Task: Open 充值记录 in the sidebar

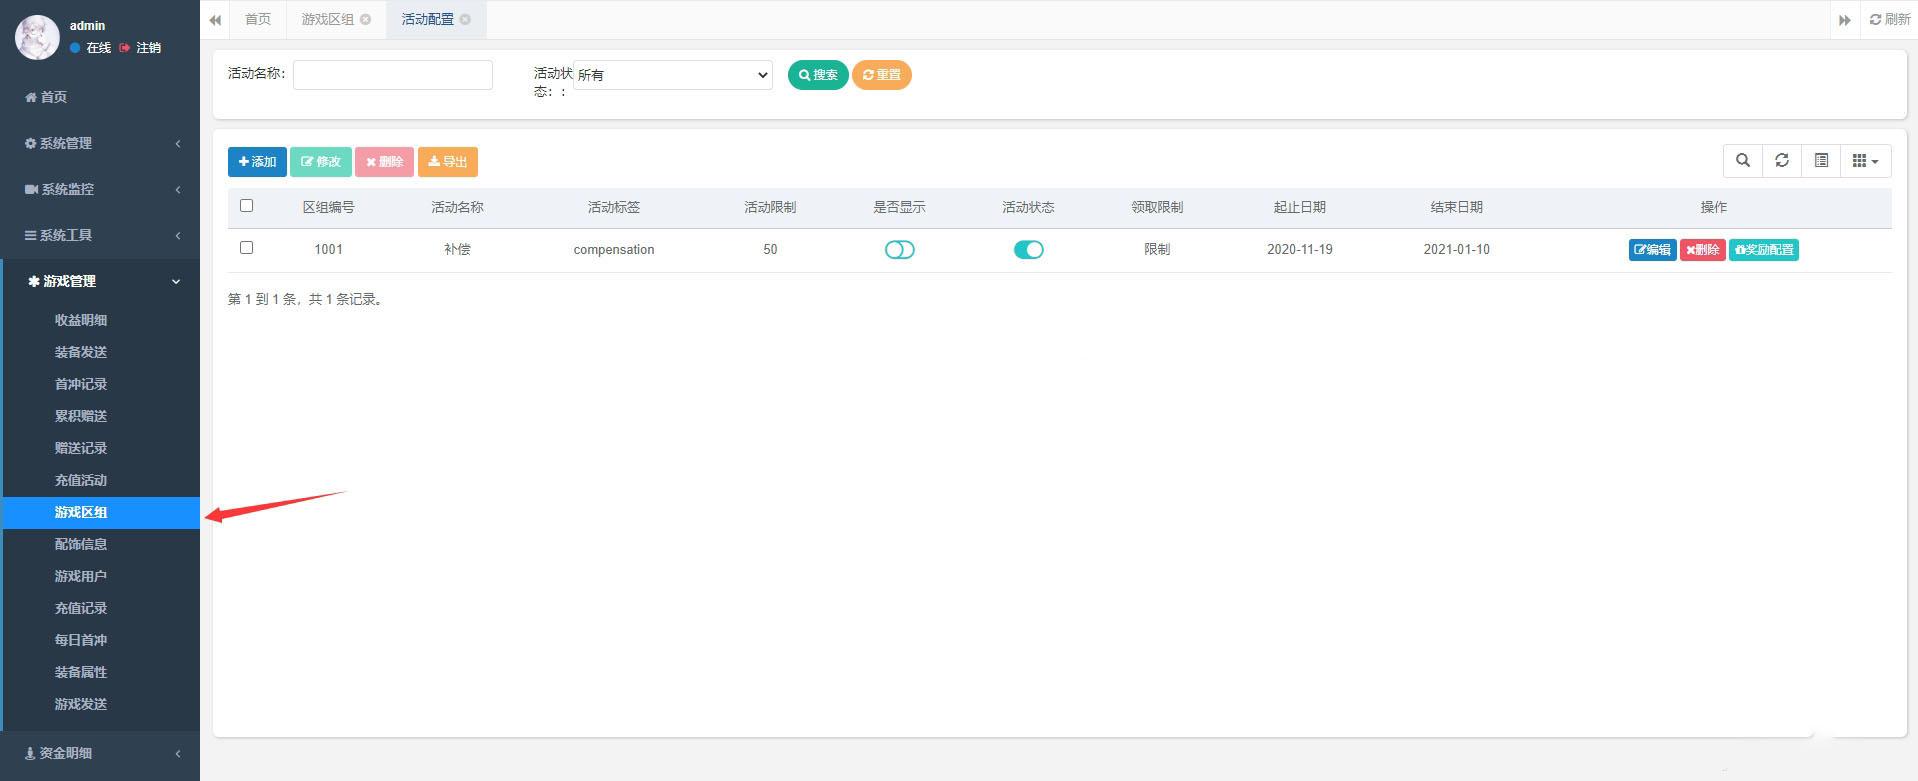Action: [81, 608]
